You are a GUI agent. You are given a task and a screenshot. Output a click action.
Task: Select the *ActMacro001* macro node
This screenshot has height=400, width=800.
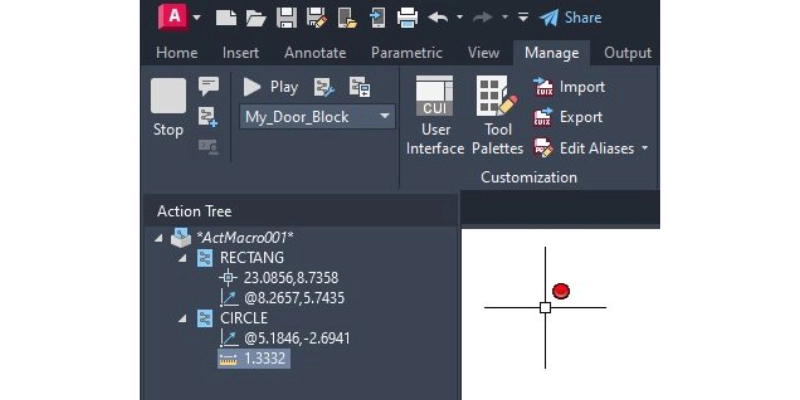(246, 237)
